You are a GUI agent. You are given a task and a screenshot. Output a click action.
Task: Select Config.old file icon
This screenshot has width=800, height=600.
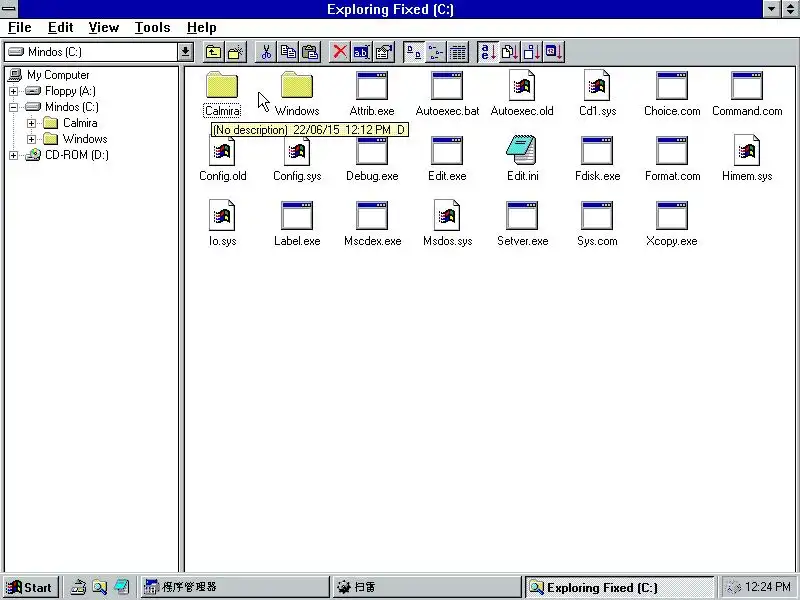222,151
